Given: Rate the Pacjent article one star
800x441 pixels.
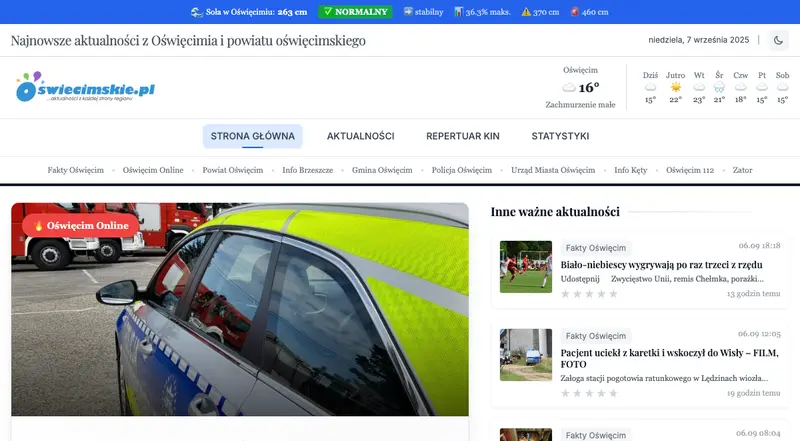Looking at the screenshot, I should point(565,394).
